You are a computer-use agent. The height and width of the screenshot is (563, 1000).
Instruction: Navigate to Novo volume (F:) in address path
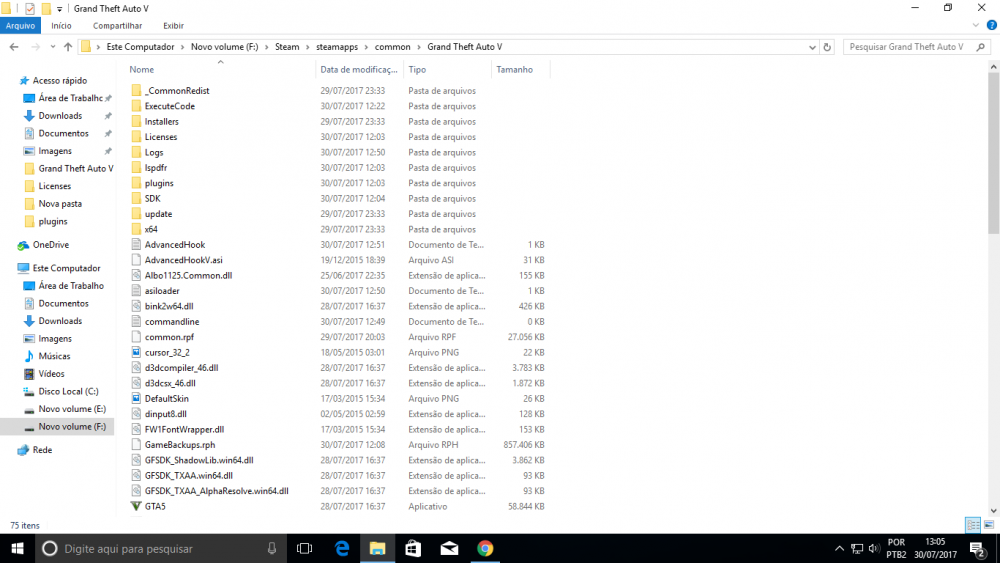[224, 47]
